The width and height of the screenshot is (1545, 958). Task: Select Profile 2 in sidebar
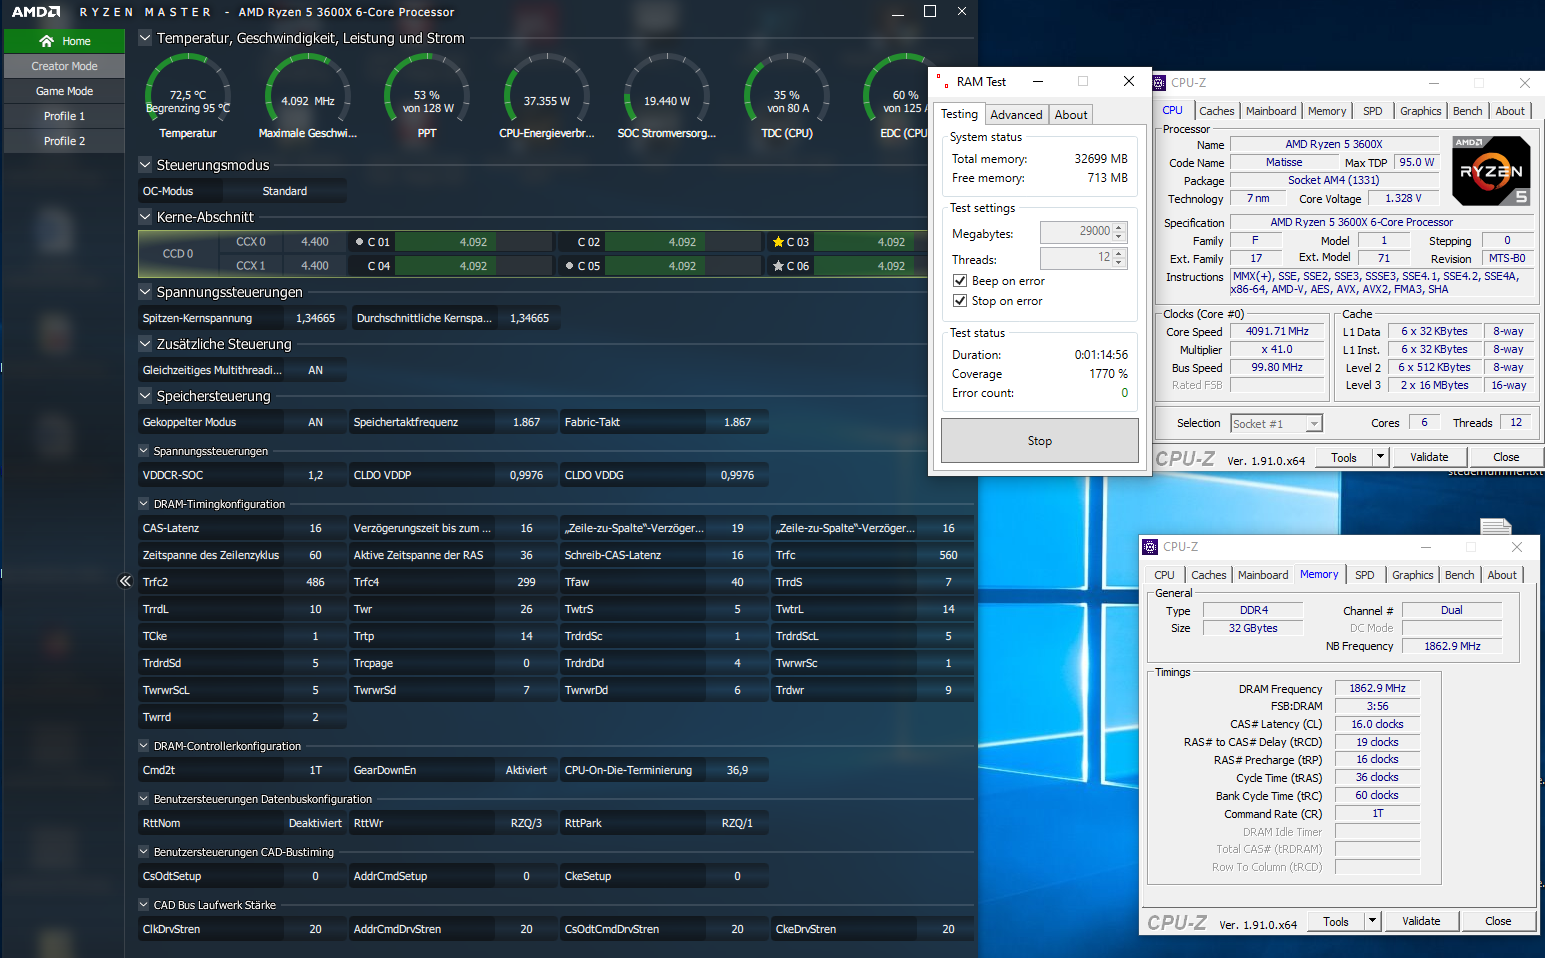64,141
